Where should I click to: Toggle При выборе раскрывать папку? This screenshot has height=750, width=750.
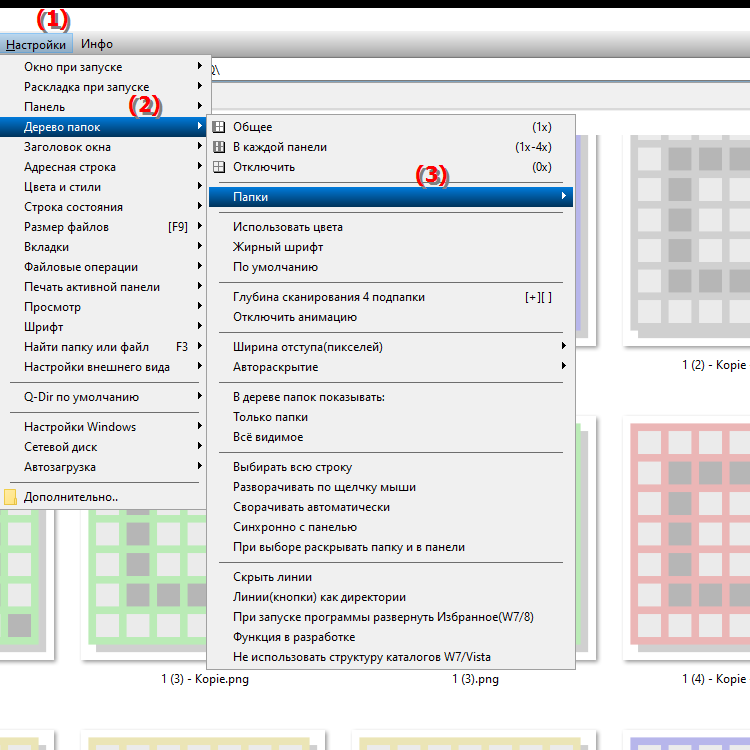pos(391,548)
